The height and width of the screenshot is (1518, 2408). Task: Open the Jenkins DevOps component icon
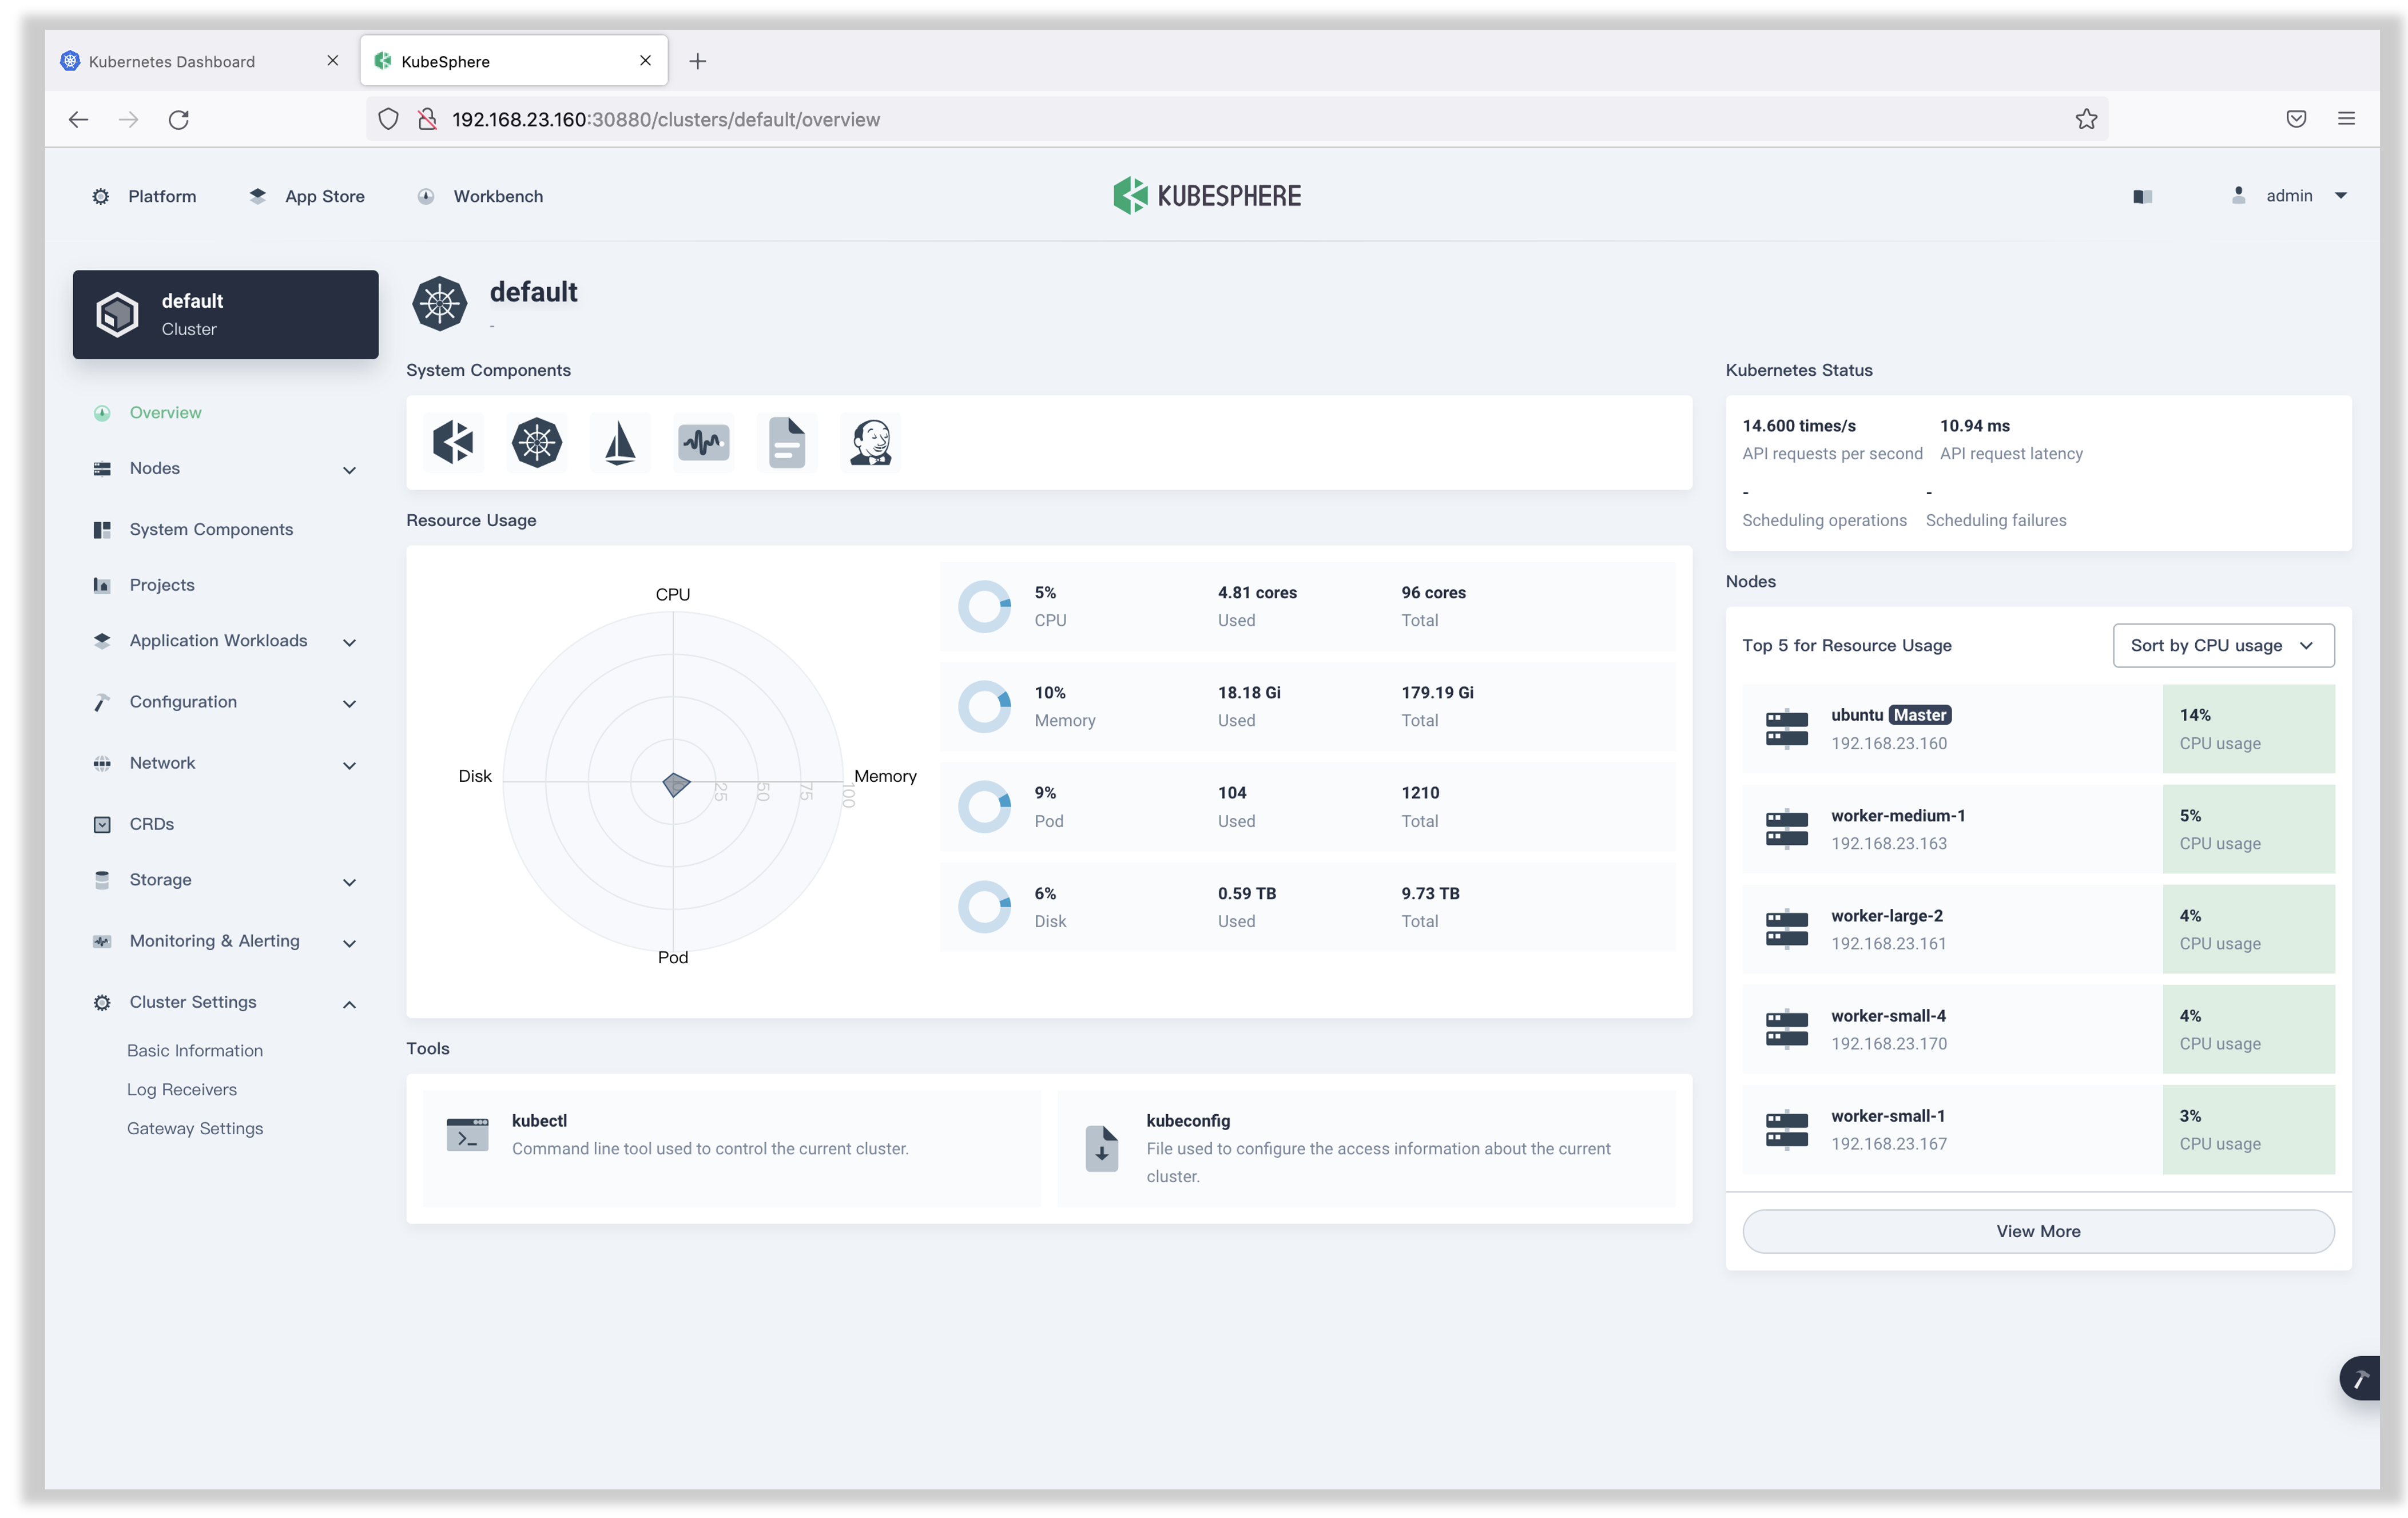coord(871,442)
